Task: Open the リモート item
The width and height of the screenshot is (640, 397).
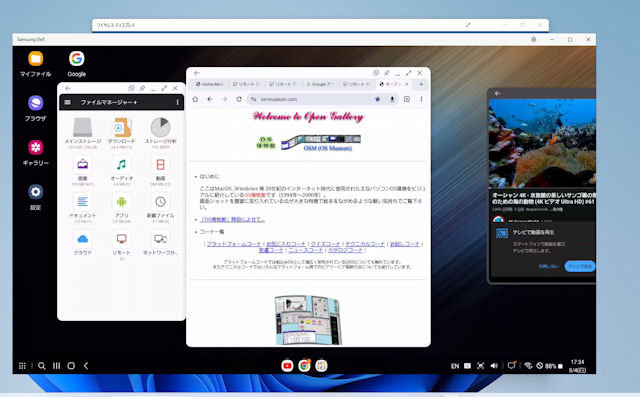Action: [x=122, y=244]
